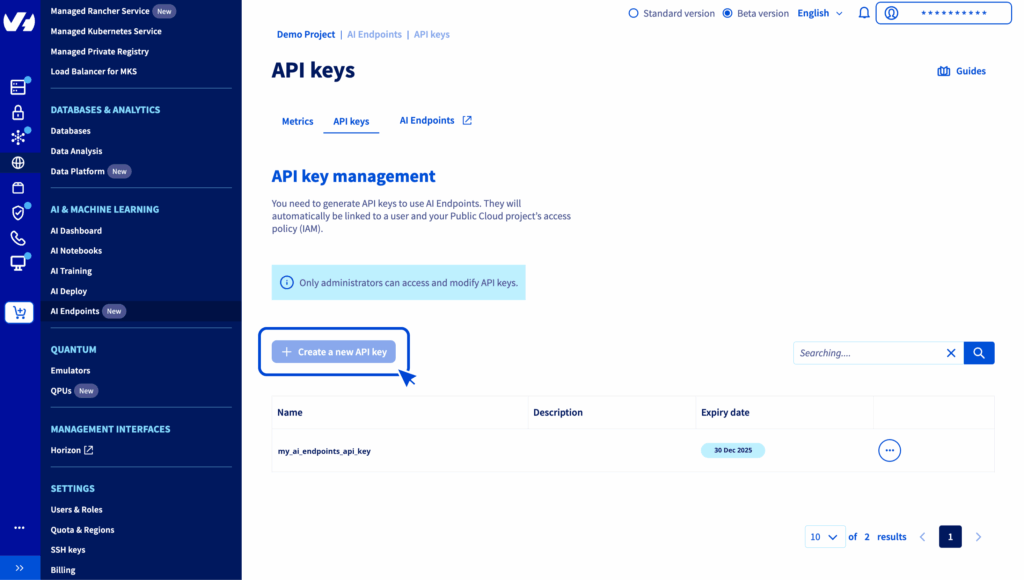
Task: Open actions menu for my_ai_endpoints_api_key
Action: pos(889,450)
